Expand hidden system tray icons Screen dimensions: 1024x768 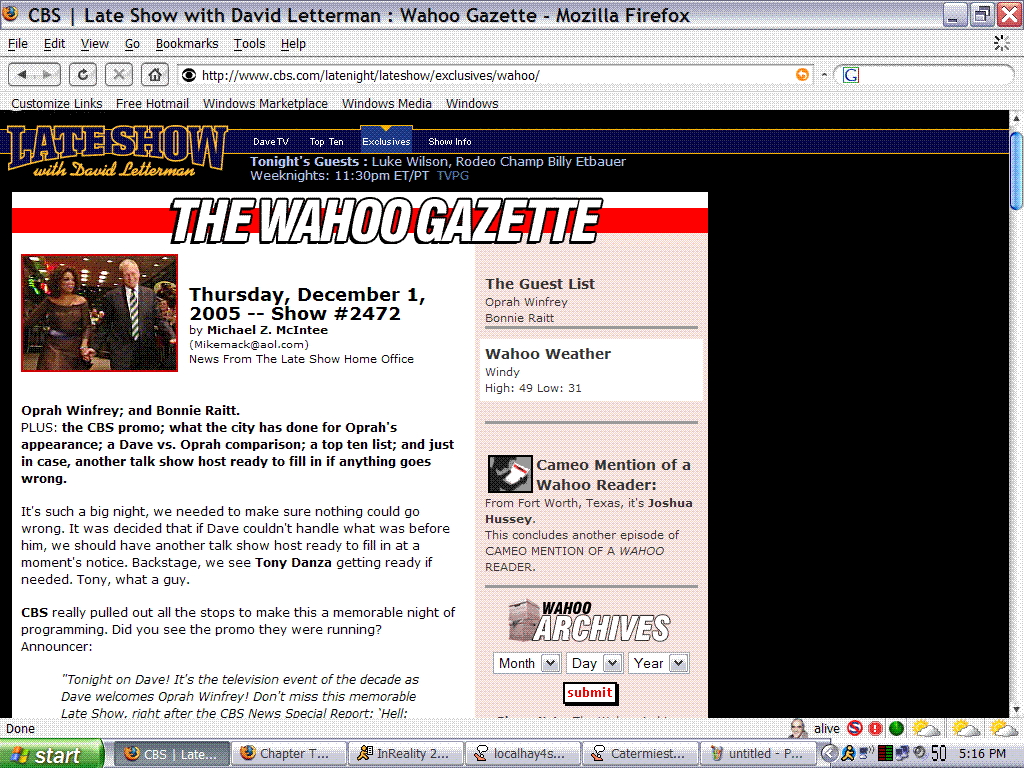829,754
